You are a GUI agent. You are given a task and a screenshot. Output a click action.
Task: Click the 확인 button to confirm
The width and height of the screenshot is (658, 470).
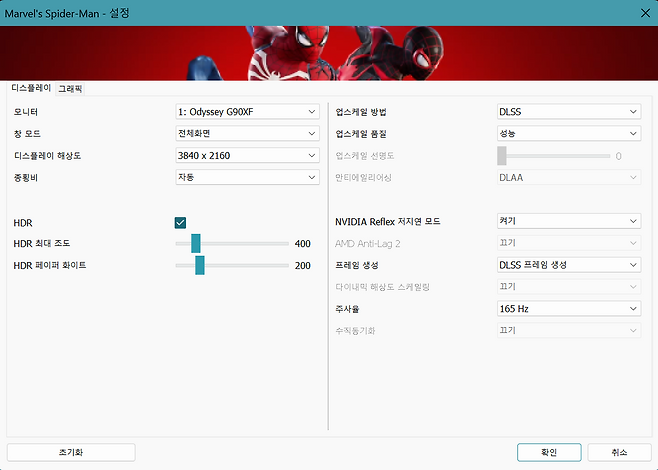549,452
